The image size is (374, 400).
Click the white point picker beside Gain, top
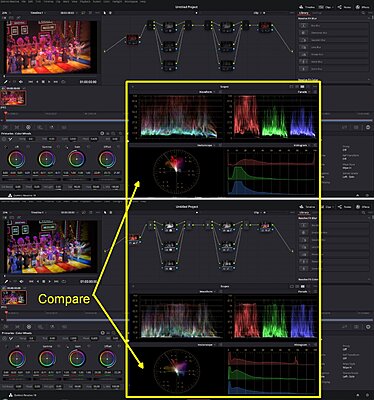tap(67, 147)
